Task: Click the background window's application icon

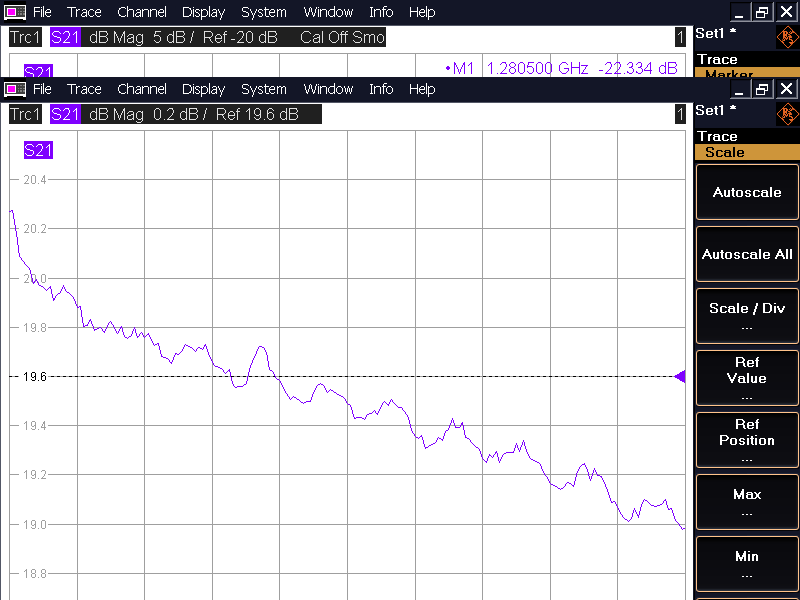Action: (15, 12)
